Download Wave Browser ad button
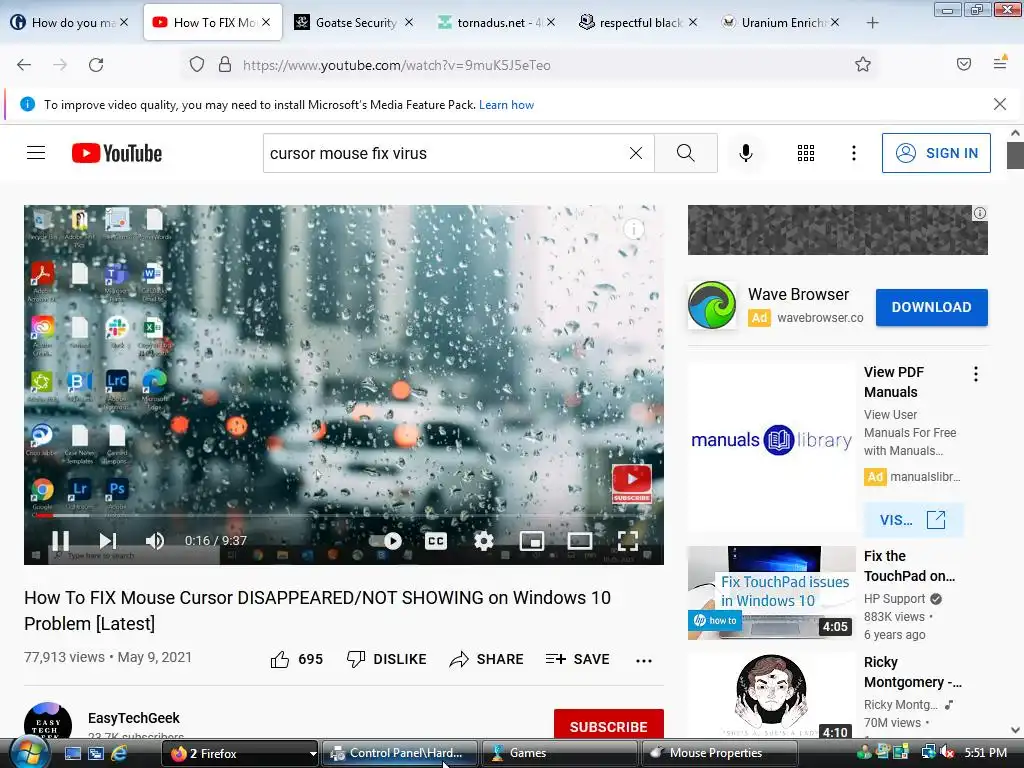 (x=931, y=307)
